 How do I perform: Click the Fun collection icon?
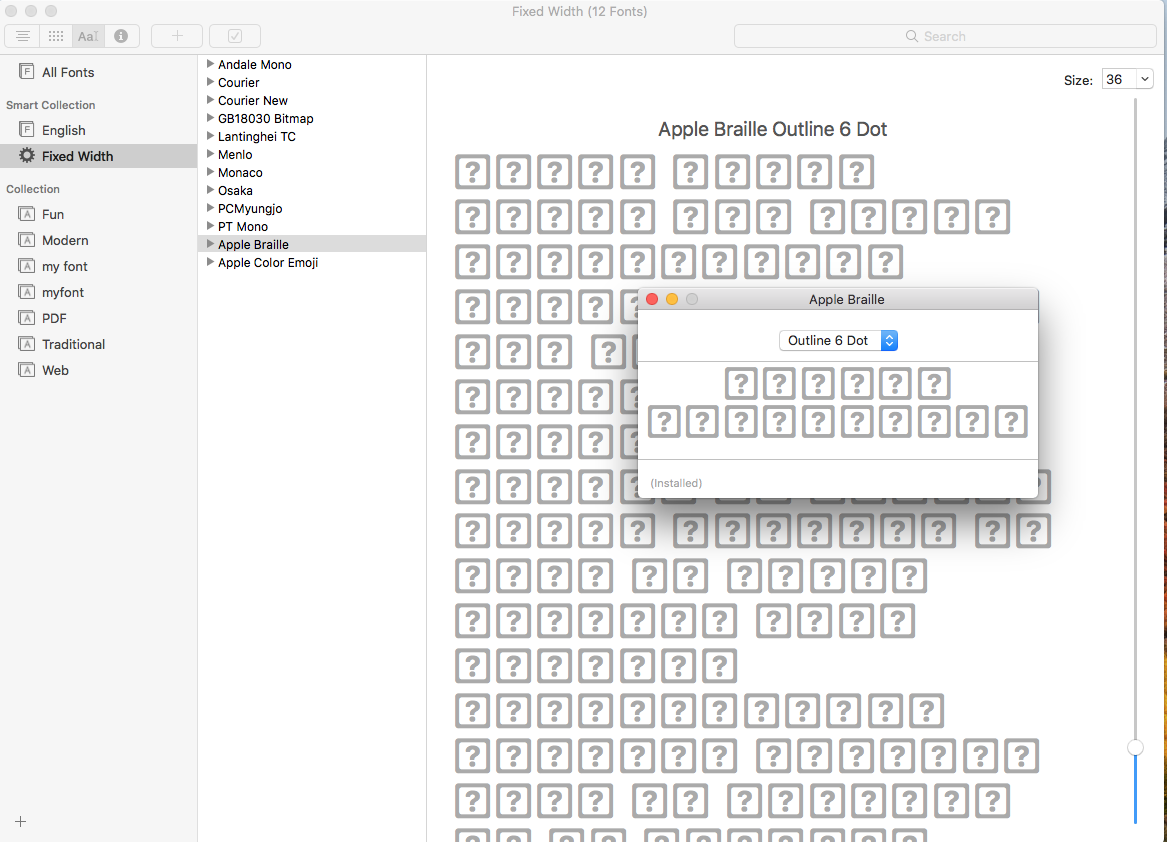[x=26, y=214]
